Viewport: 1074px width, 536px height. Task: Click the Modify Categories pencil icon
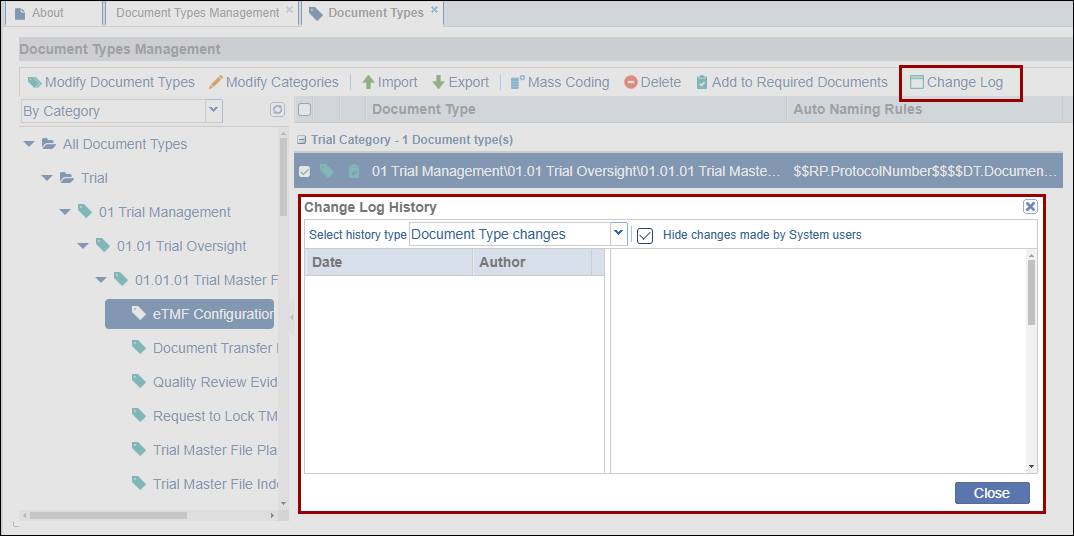215,83
